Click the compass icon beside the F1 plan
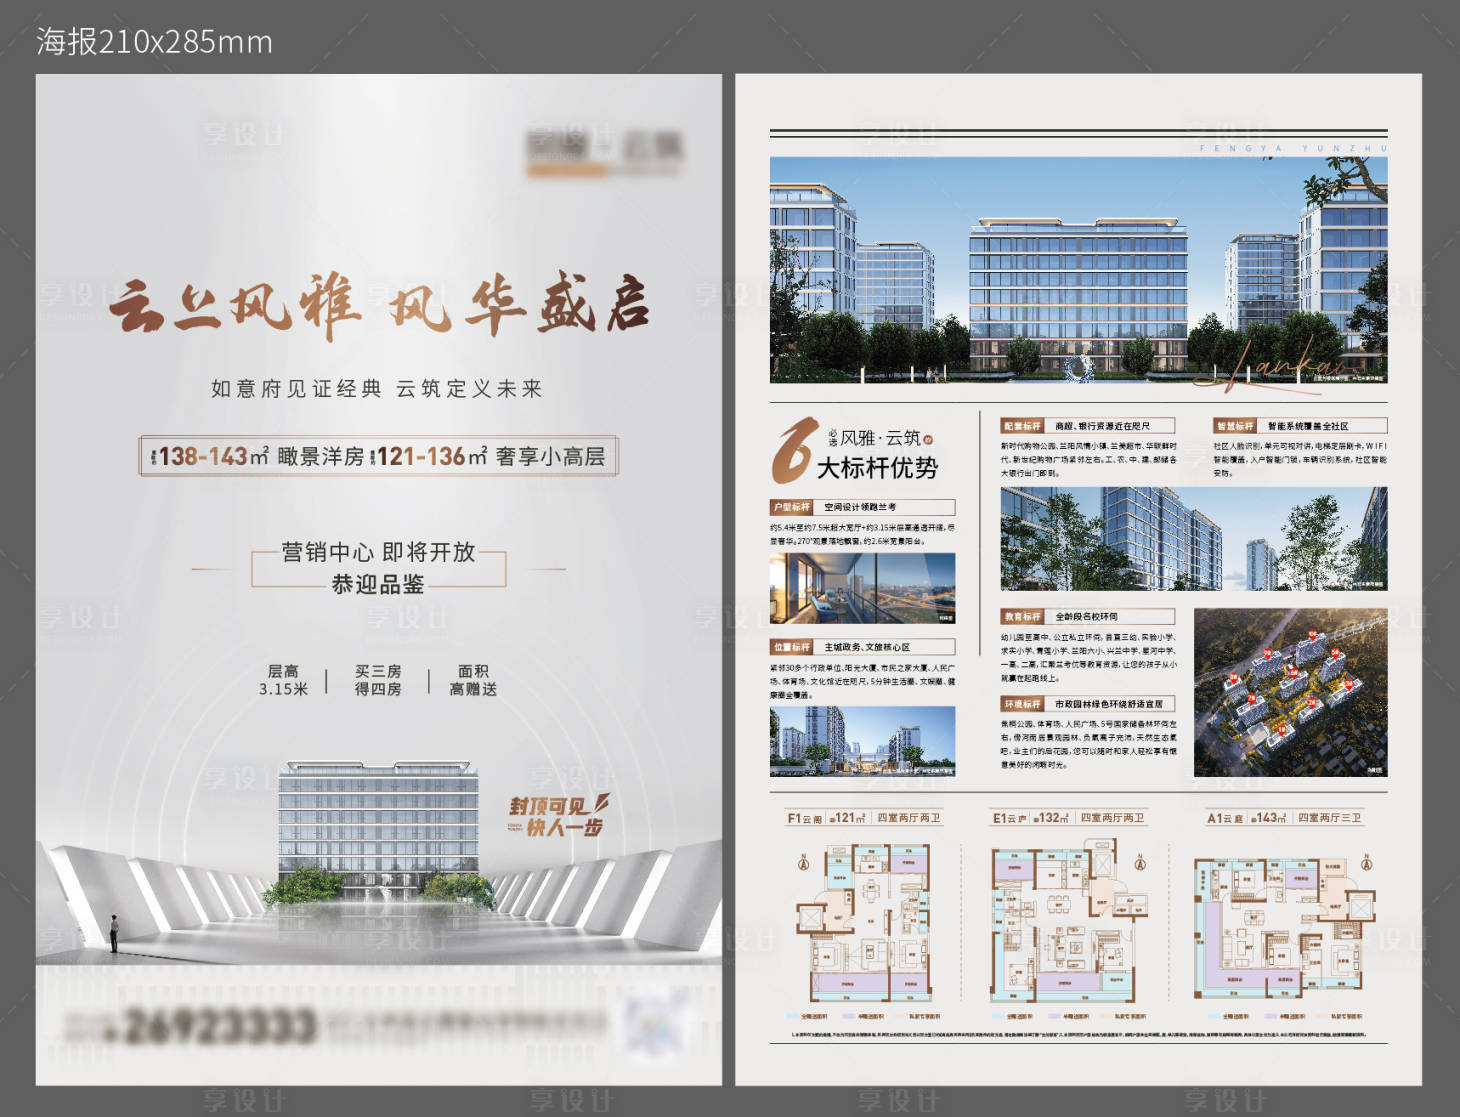The image size is (1460, 1117). click(804, 863)
